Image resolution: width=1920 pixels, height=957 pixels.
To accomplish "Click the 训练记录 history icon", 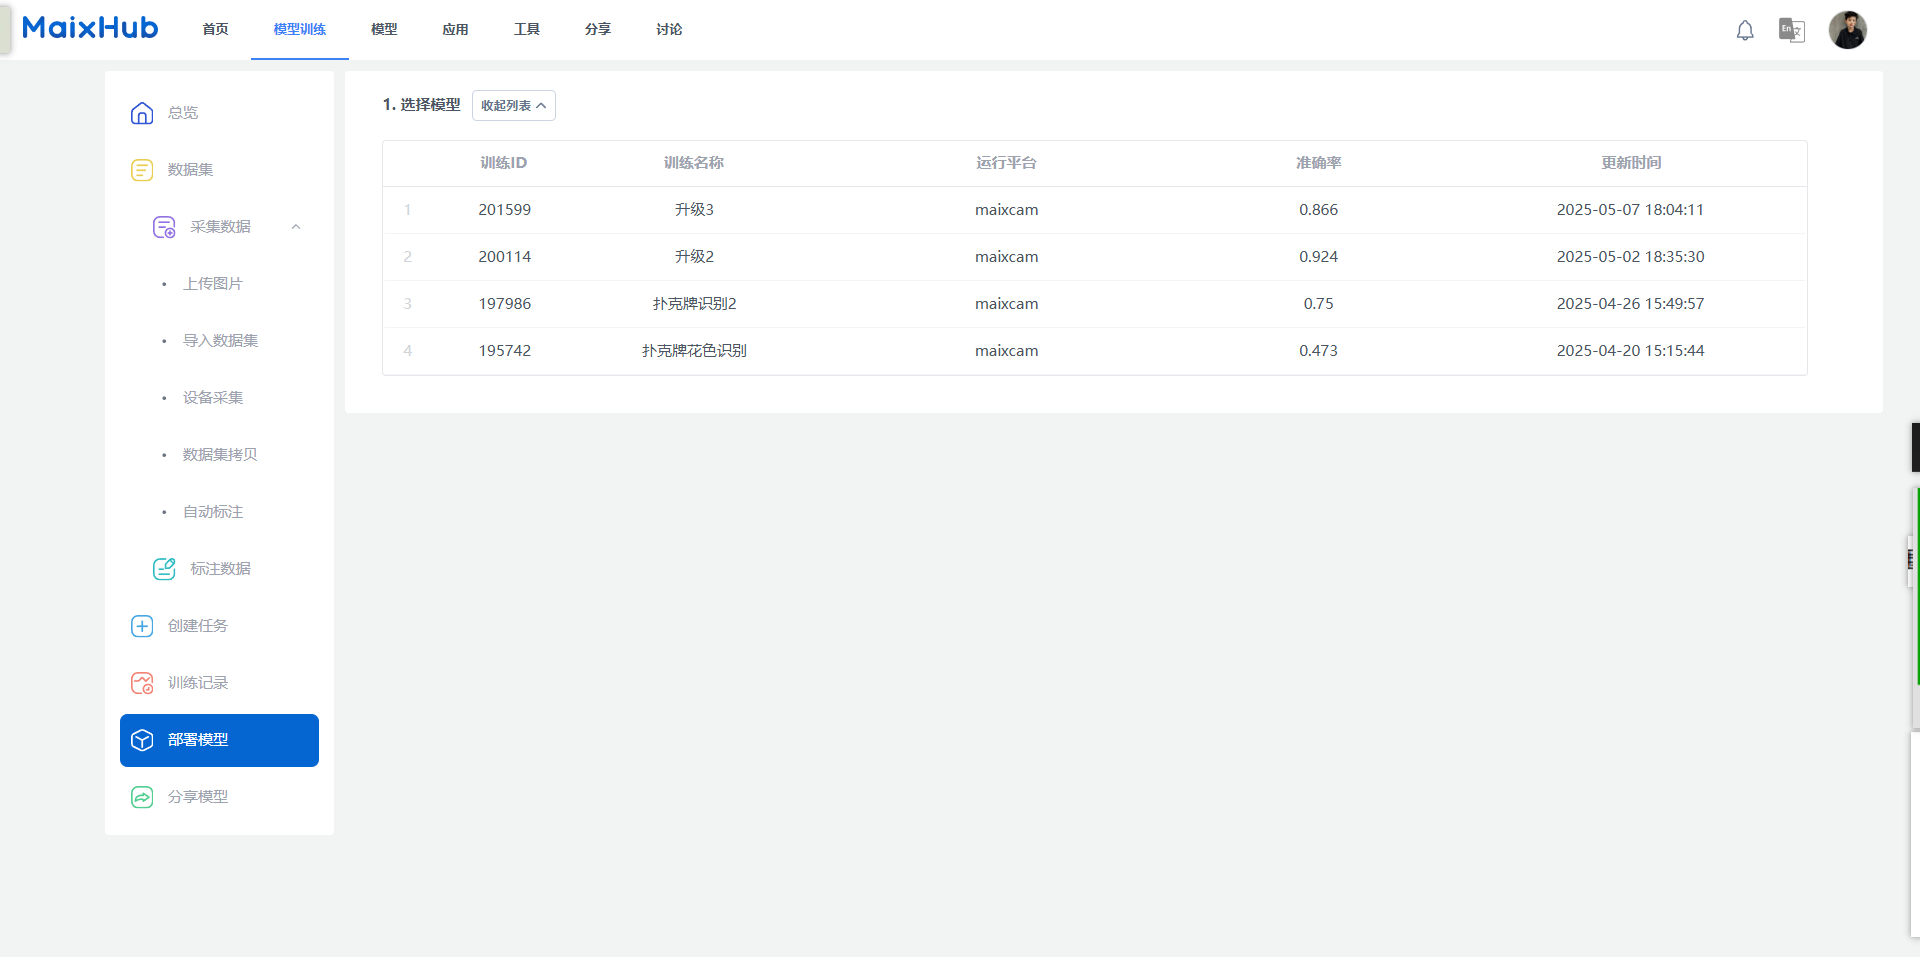I will (x=142, y=683).
